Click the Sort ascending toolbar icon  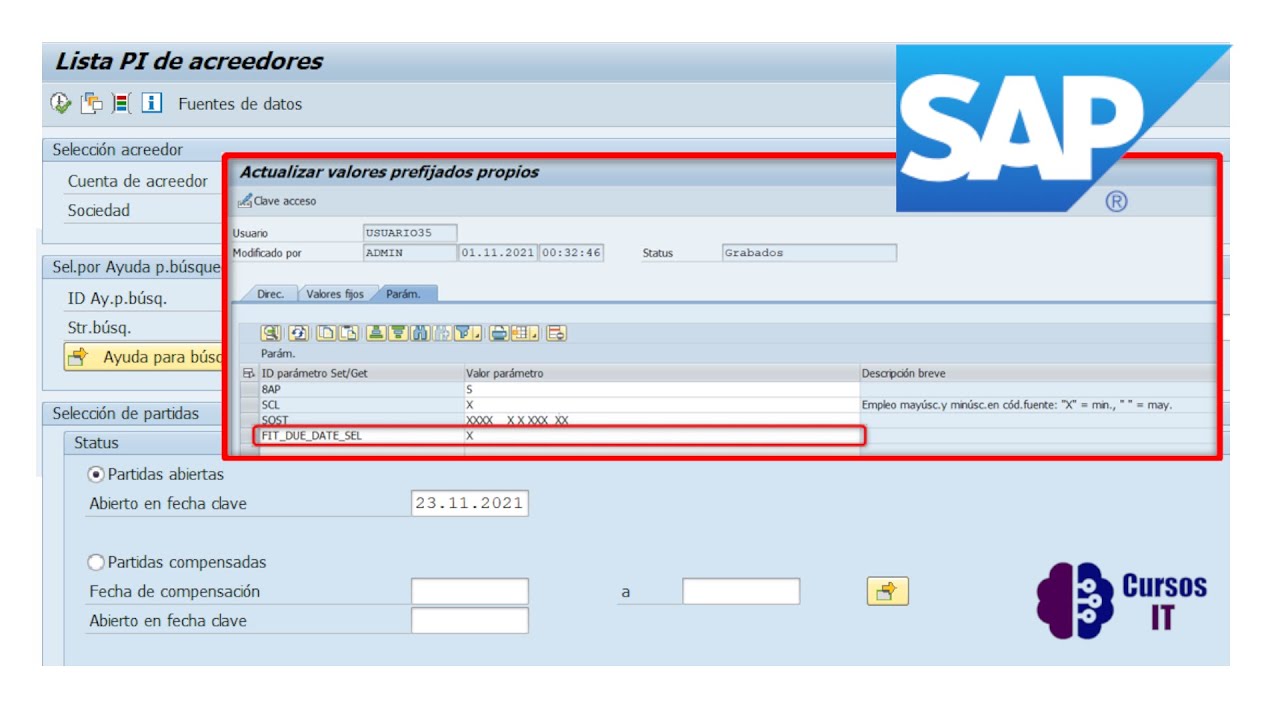point(376,333)
